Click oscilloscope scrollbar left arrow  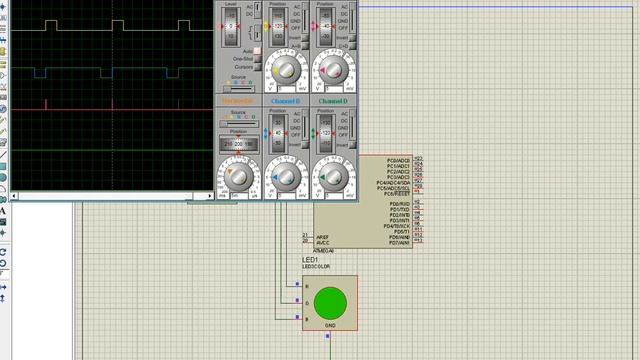14,196
